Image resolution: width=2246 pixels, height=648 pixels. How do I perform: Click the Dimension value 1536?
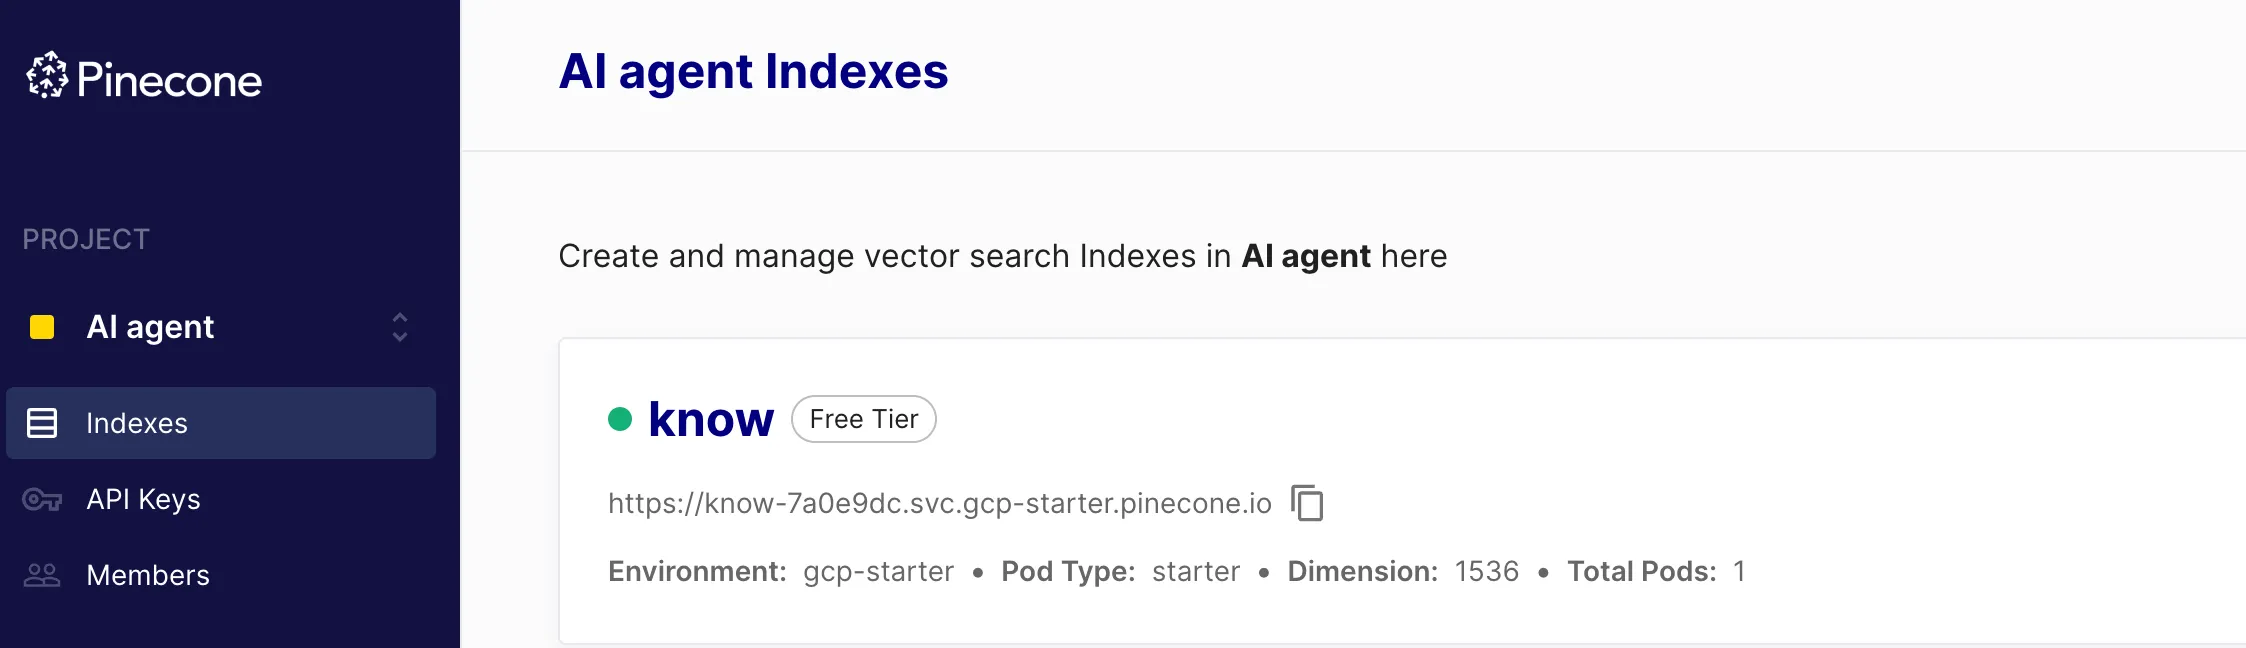tap(1486, 571)
